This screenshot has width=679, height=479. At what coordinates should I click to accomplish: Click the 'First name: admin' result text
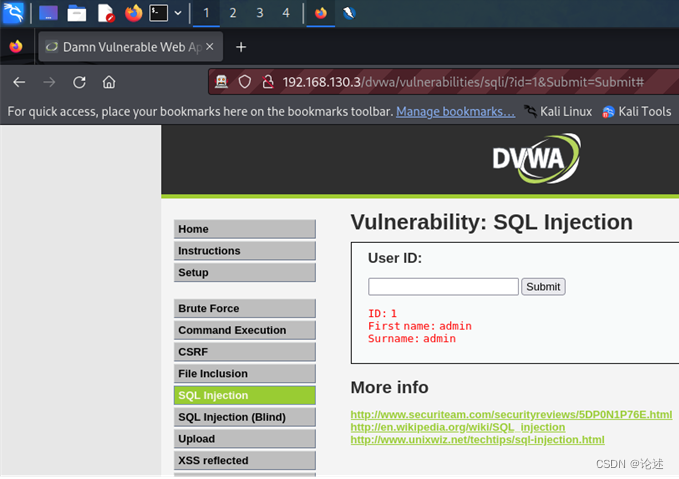point(420,326)
